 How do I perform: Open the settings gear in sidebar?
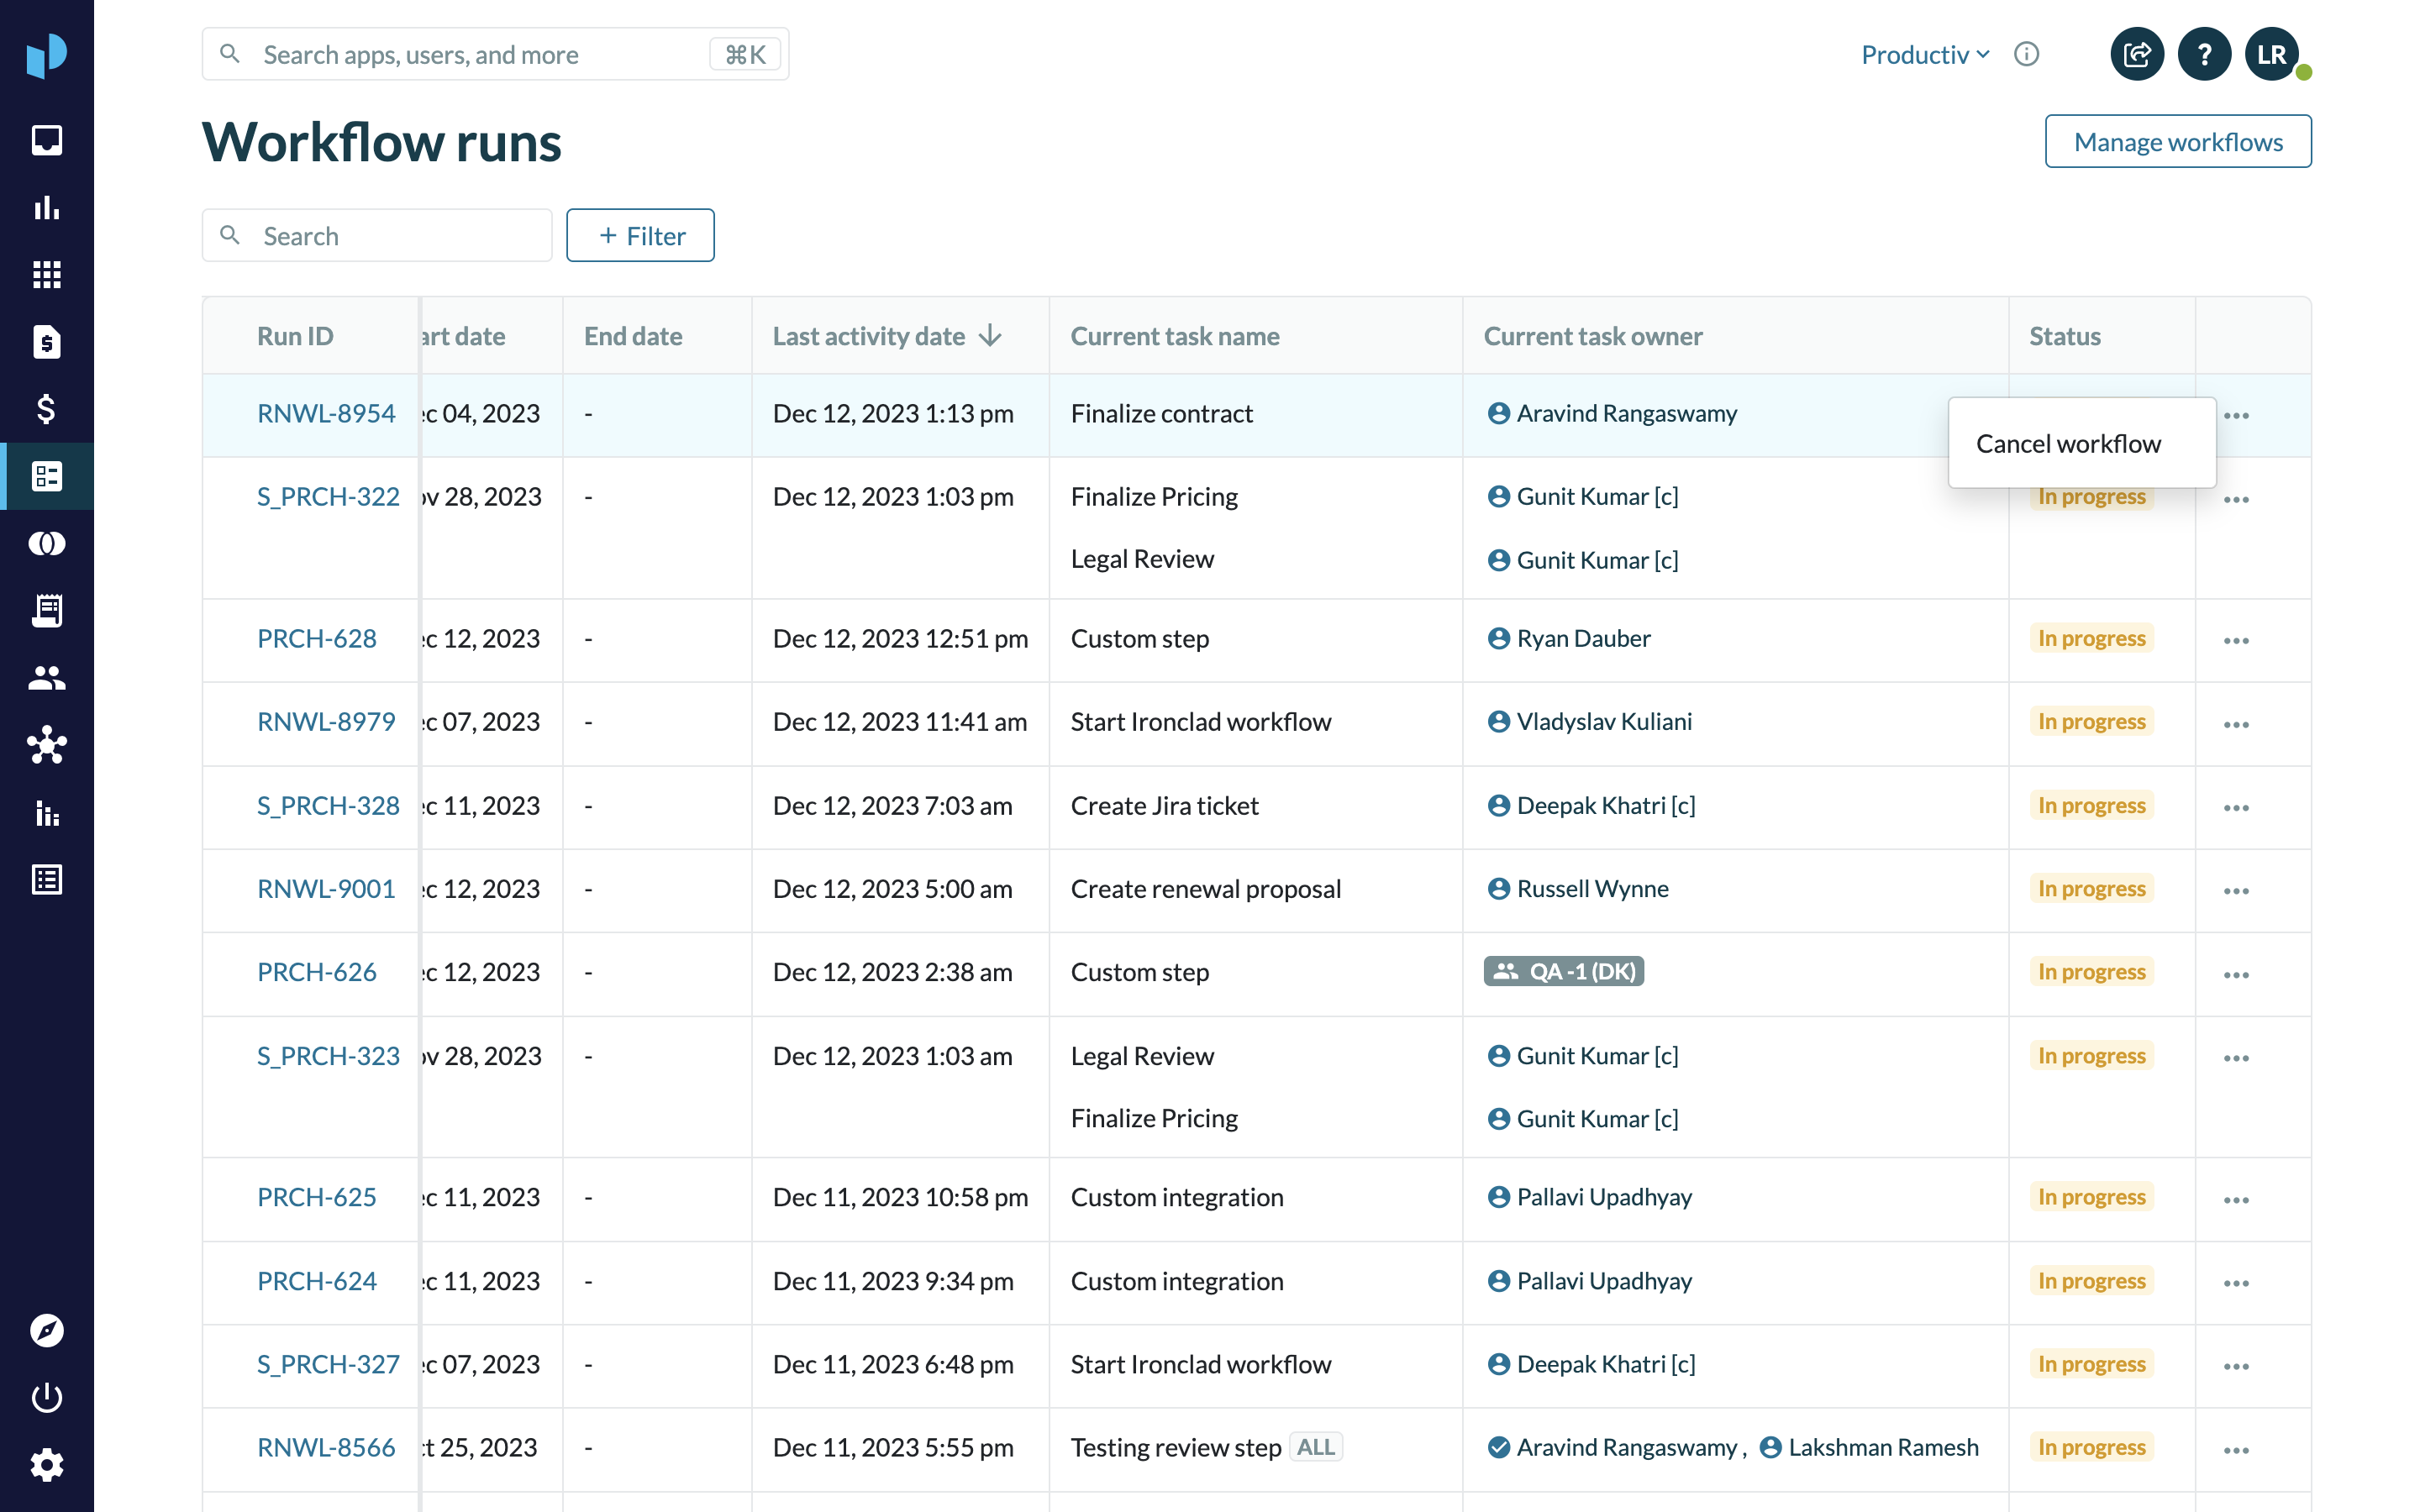[x=47, y=1465]
